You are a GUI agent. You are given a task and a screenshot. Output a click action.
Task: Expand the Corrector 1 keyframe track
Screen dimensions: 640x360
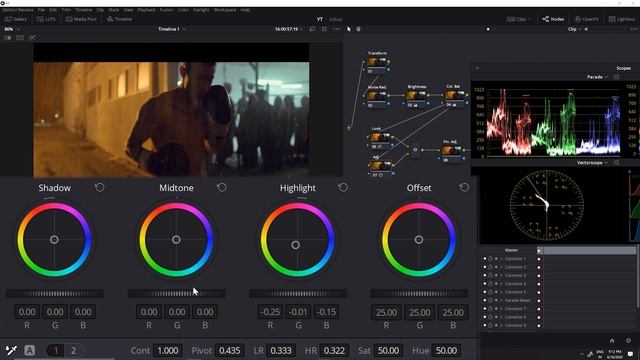coord(501,259)
